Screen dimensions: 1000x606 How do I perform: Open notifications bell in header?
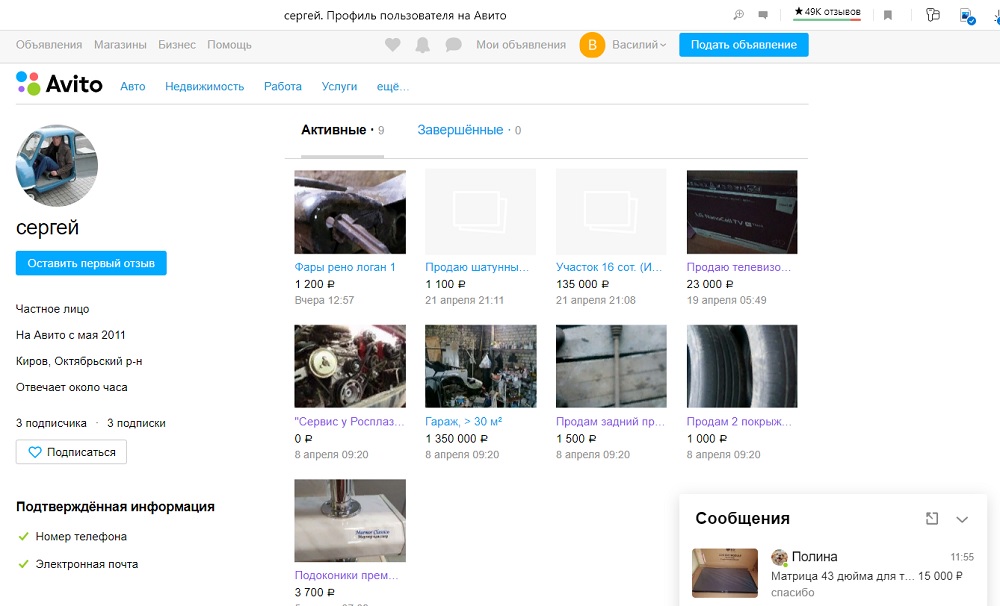[423, 45]
